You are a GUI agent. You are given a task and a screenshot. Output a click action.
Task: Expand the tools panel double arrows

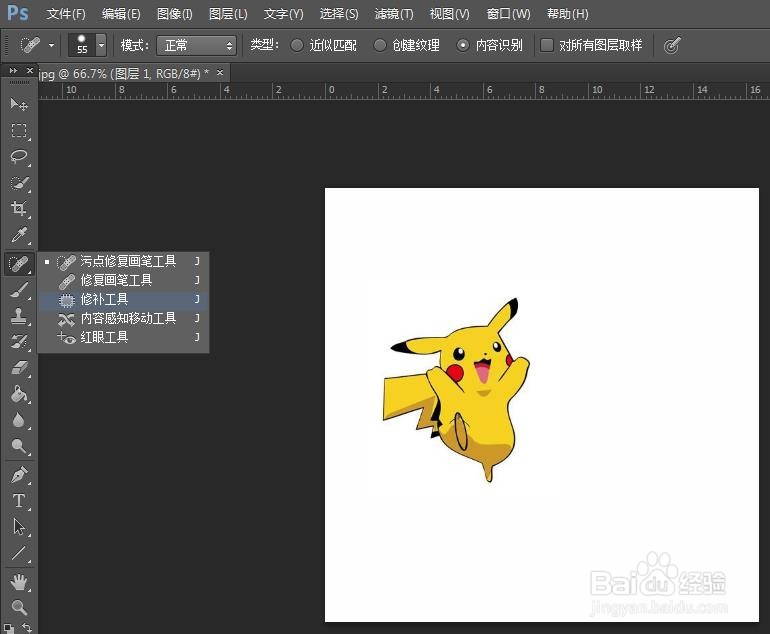pos(13,71)
